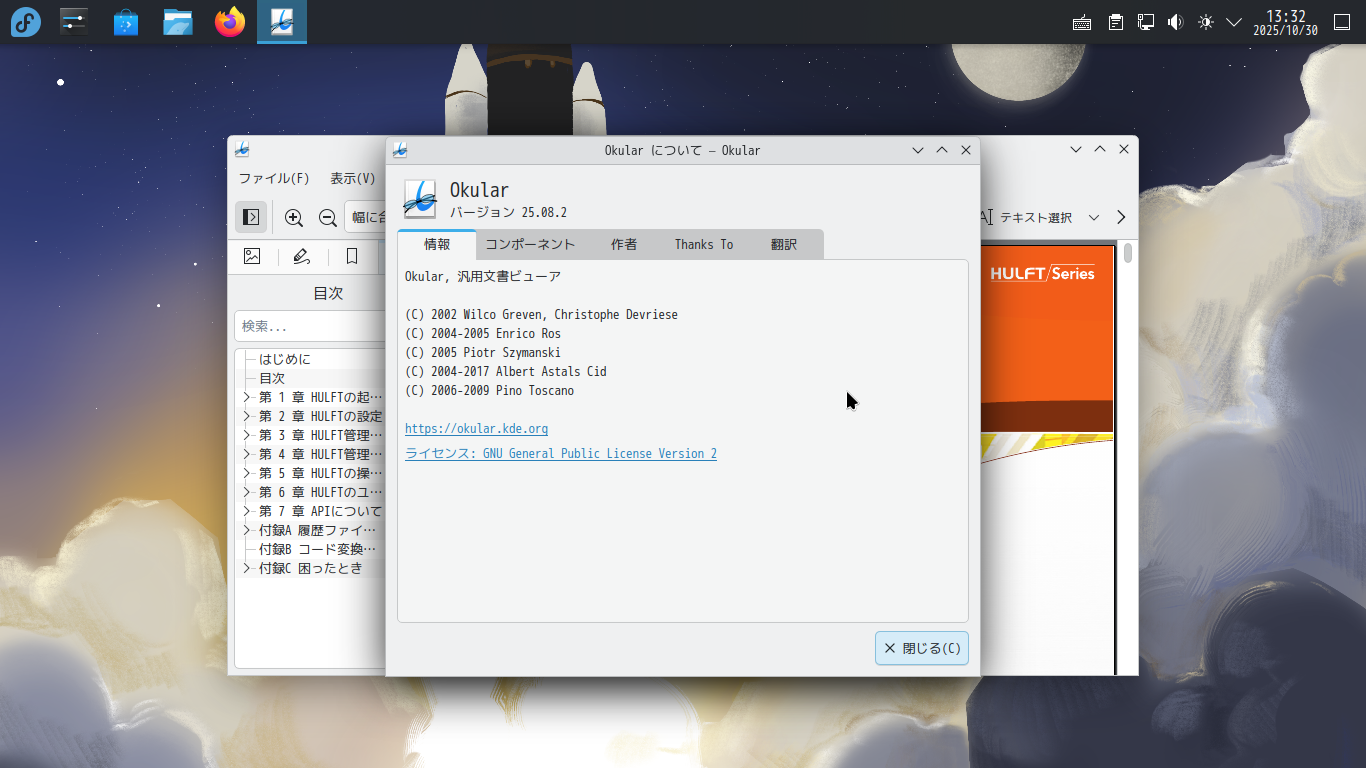Open the clock showing 13:32
This screenshot has height=768, width=1366.
1285,22
